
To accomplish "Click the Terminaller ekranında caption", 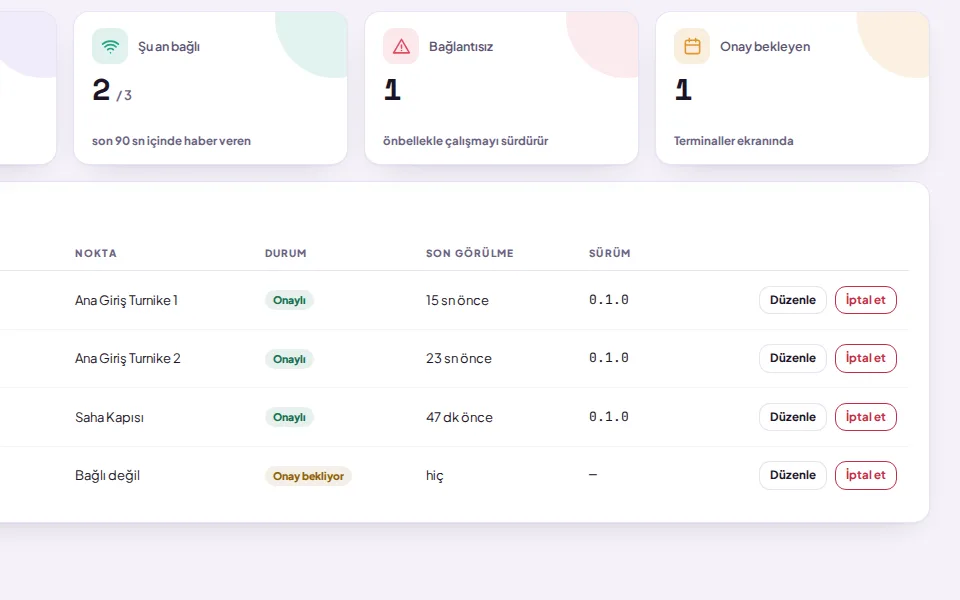I will tap(733, 141).
